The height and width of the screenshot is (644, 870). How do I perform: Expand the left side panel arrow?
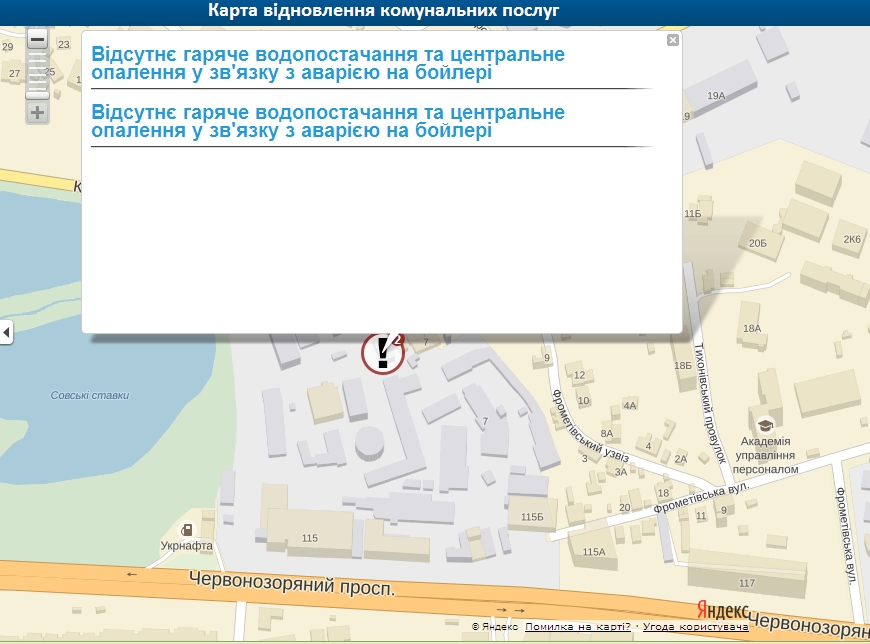point(6,332)
